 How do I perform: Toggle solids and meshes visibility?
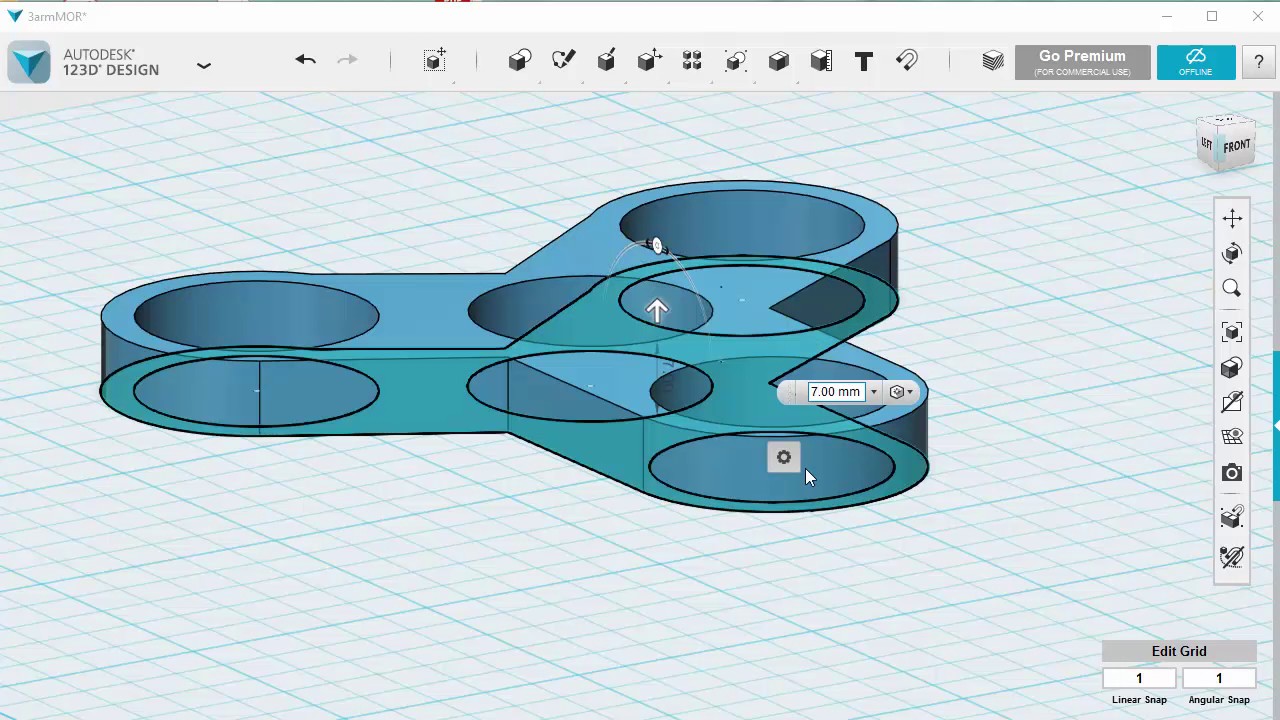(1232, 437)
